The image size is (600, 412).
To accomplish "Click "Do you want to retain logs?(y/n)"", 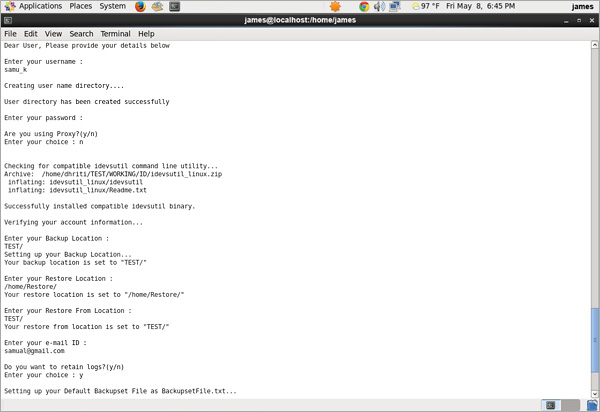I will [64, 367].
